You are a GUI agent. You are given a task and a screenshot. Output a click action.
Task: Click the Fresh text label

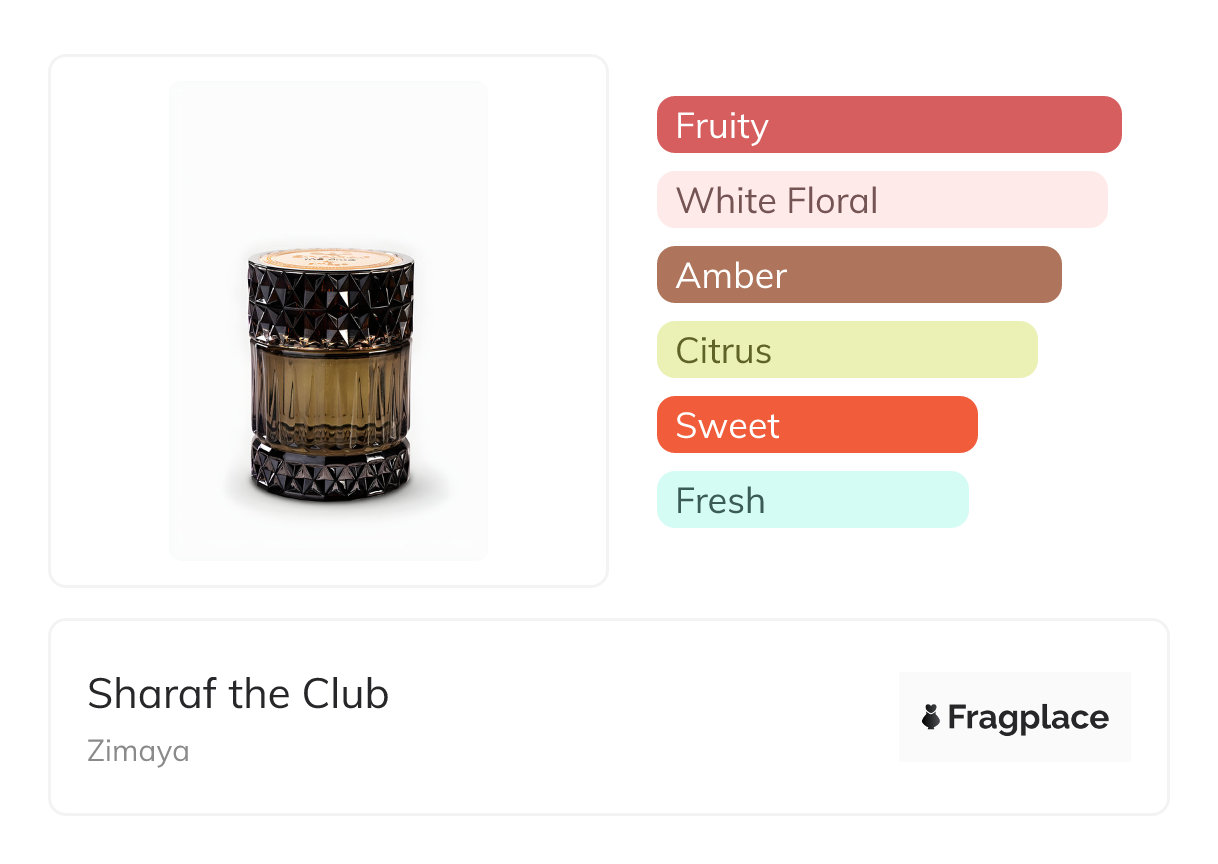pos(720,501)
